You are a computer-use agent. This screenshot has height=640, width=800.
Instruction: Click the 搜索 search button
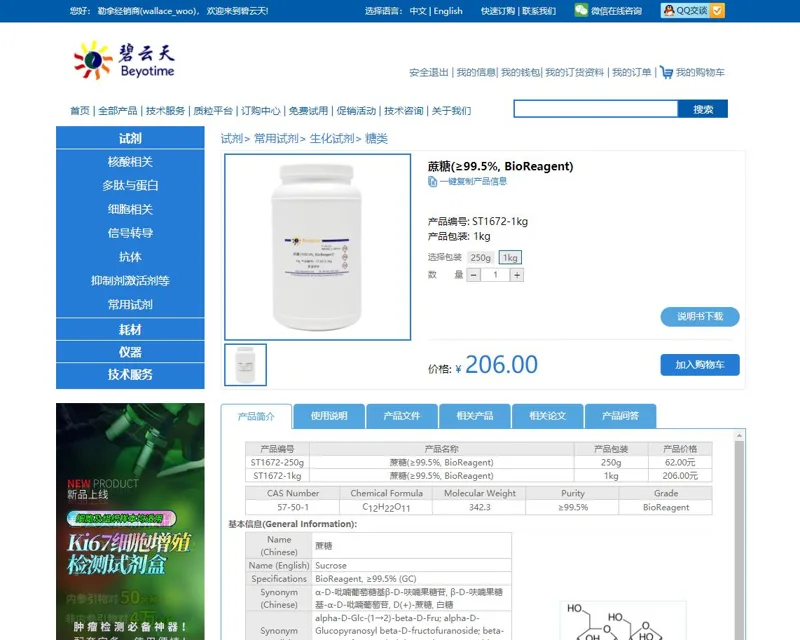pyautogui.click(x=703, y=109)
